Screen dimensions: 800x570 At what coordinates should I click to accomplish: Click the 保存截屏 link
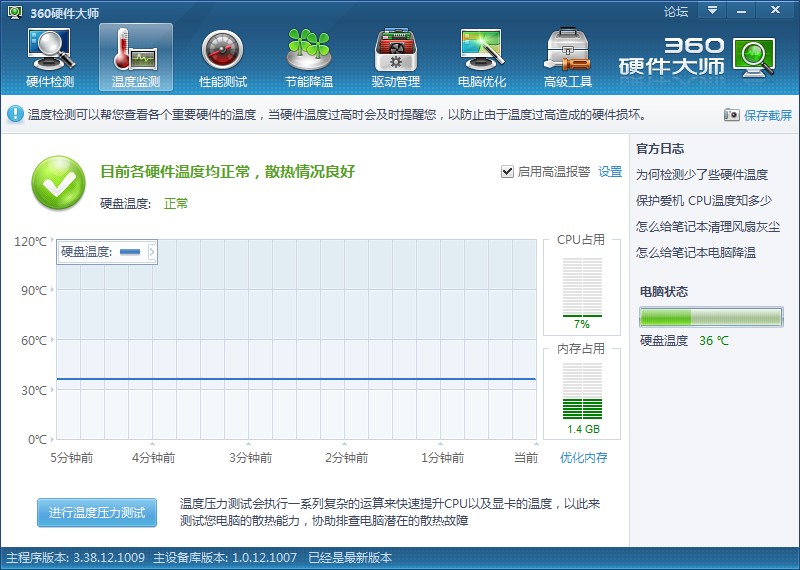[767, 115]
